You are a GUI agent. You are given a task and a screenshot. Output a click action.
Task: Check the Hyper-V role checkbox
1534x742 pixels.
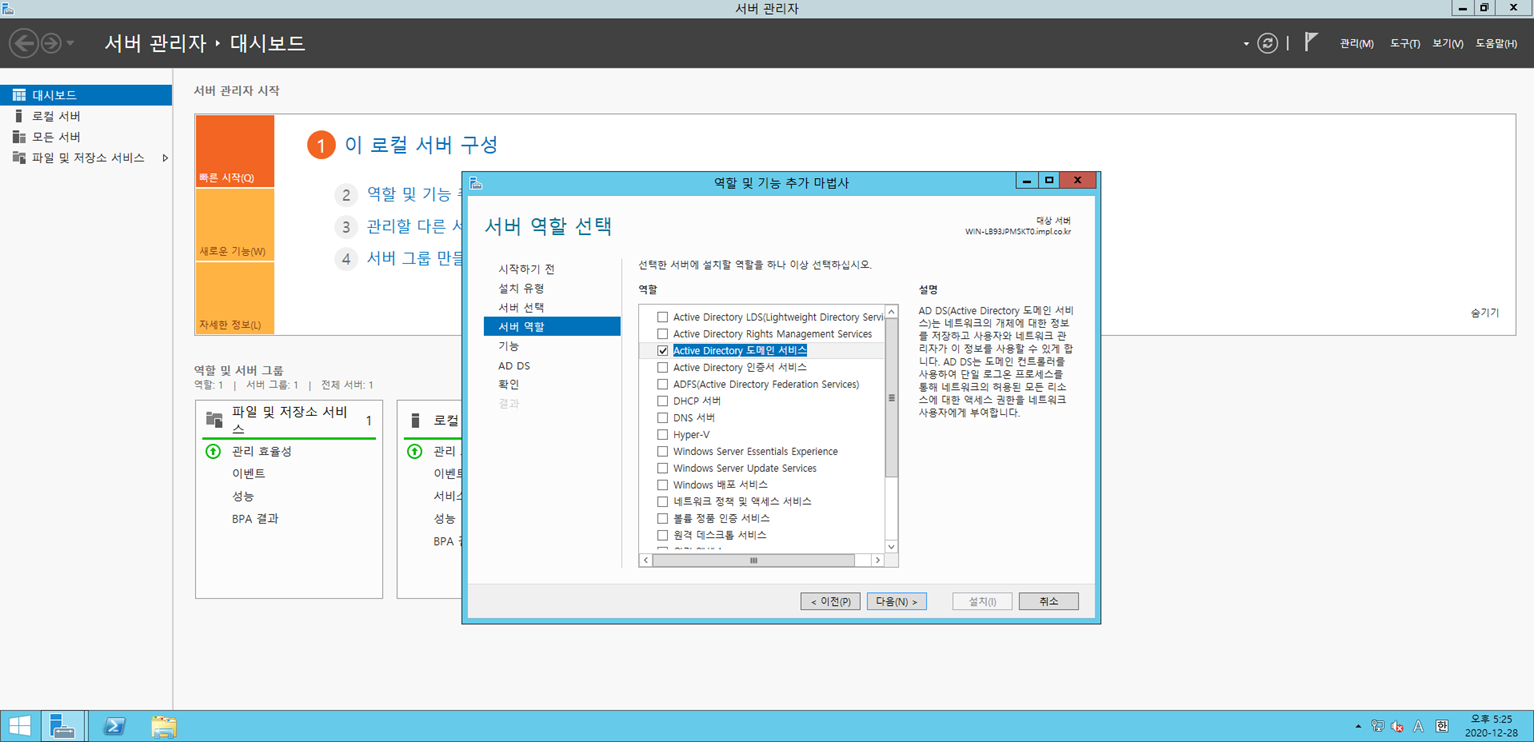[x=662, y=435]
